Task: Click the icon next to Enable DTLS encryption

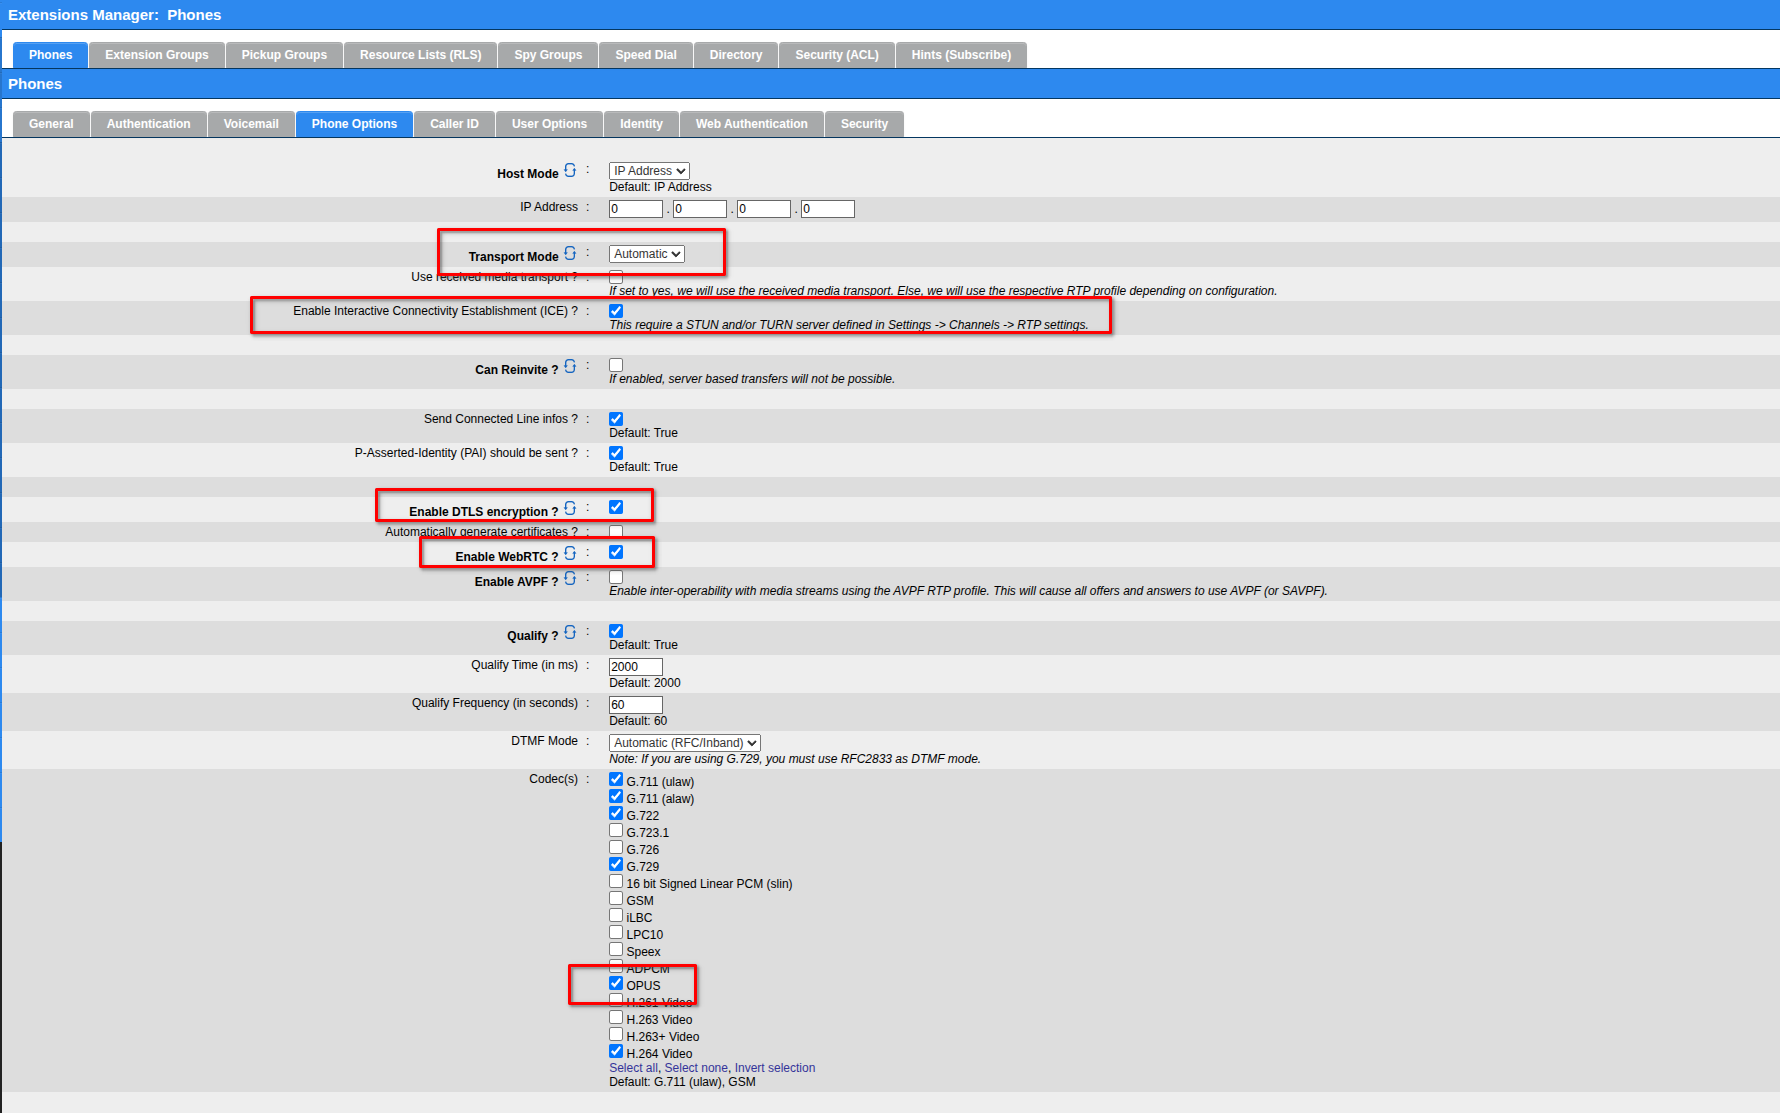Action: (x=570, y=509)
